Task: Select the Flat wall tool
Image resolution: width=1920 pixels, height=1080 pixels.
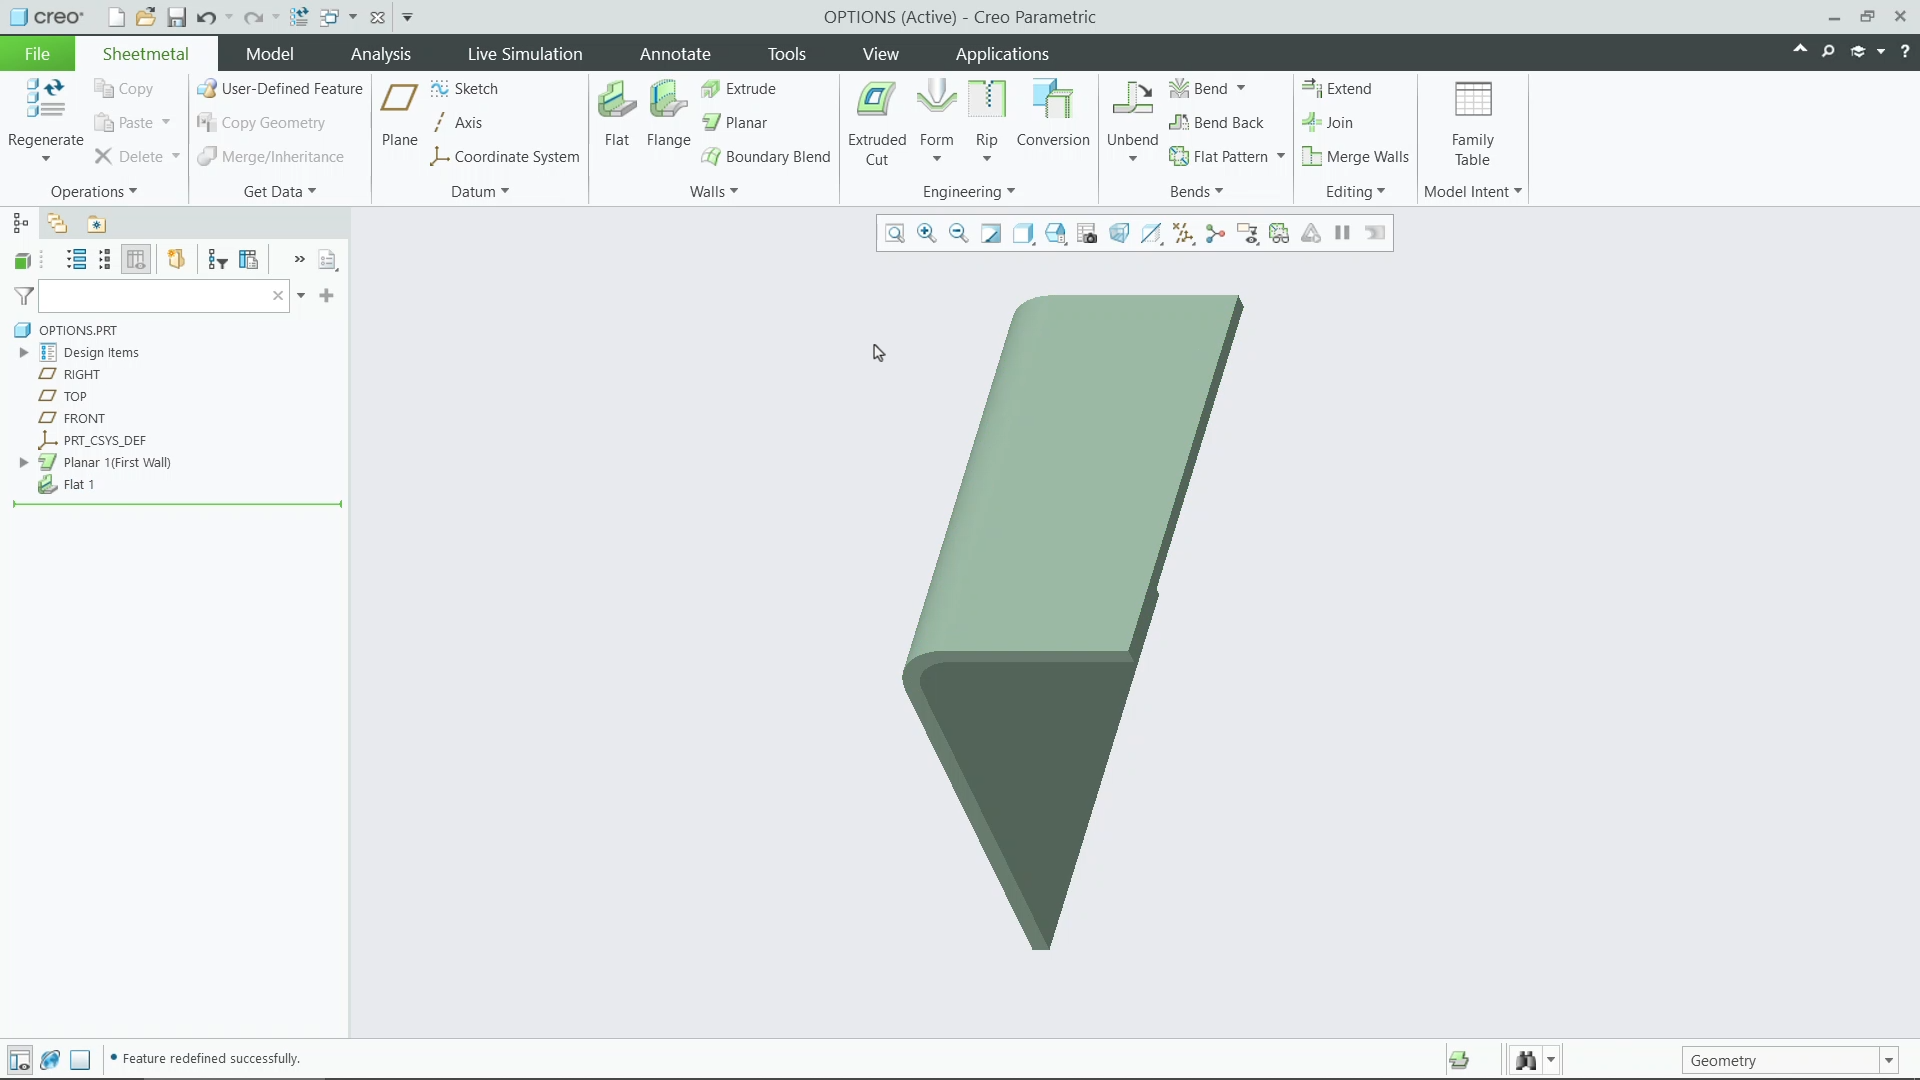Action: click(x=616, y=113)
